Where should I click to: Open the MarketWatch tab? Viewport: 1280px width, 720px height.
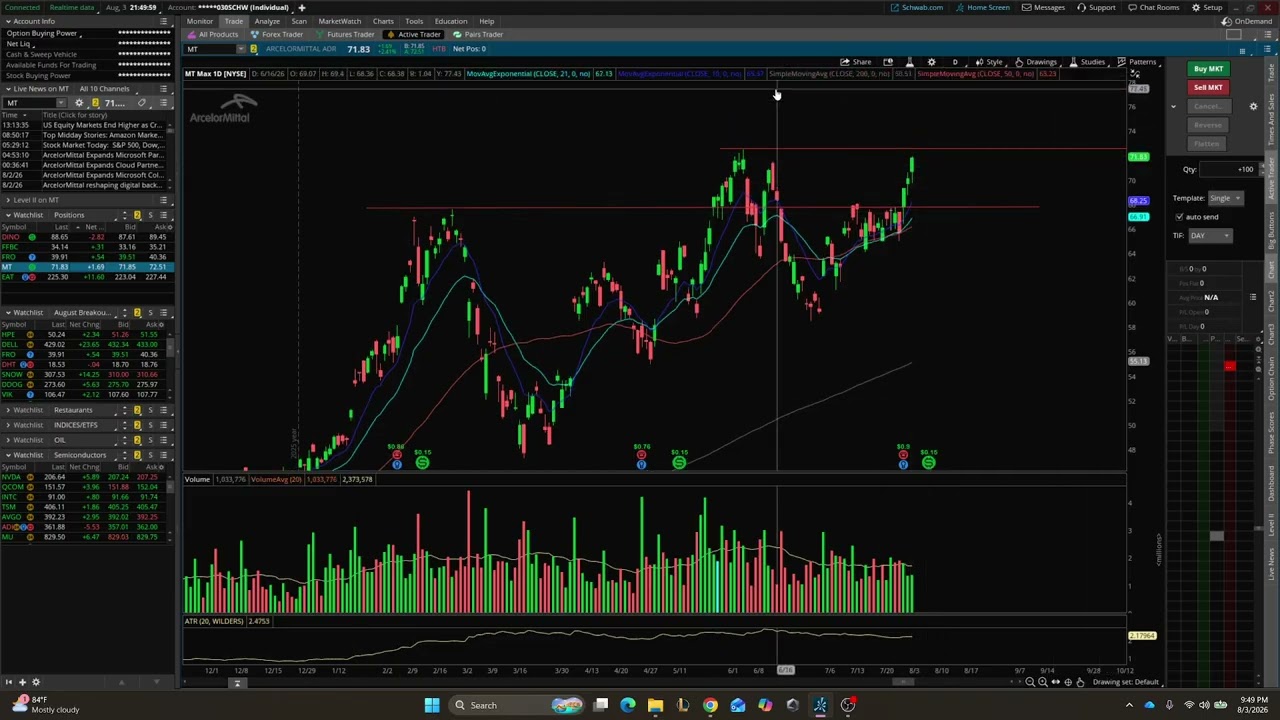tap(340, 21)
